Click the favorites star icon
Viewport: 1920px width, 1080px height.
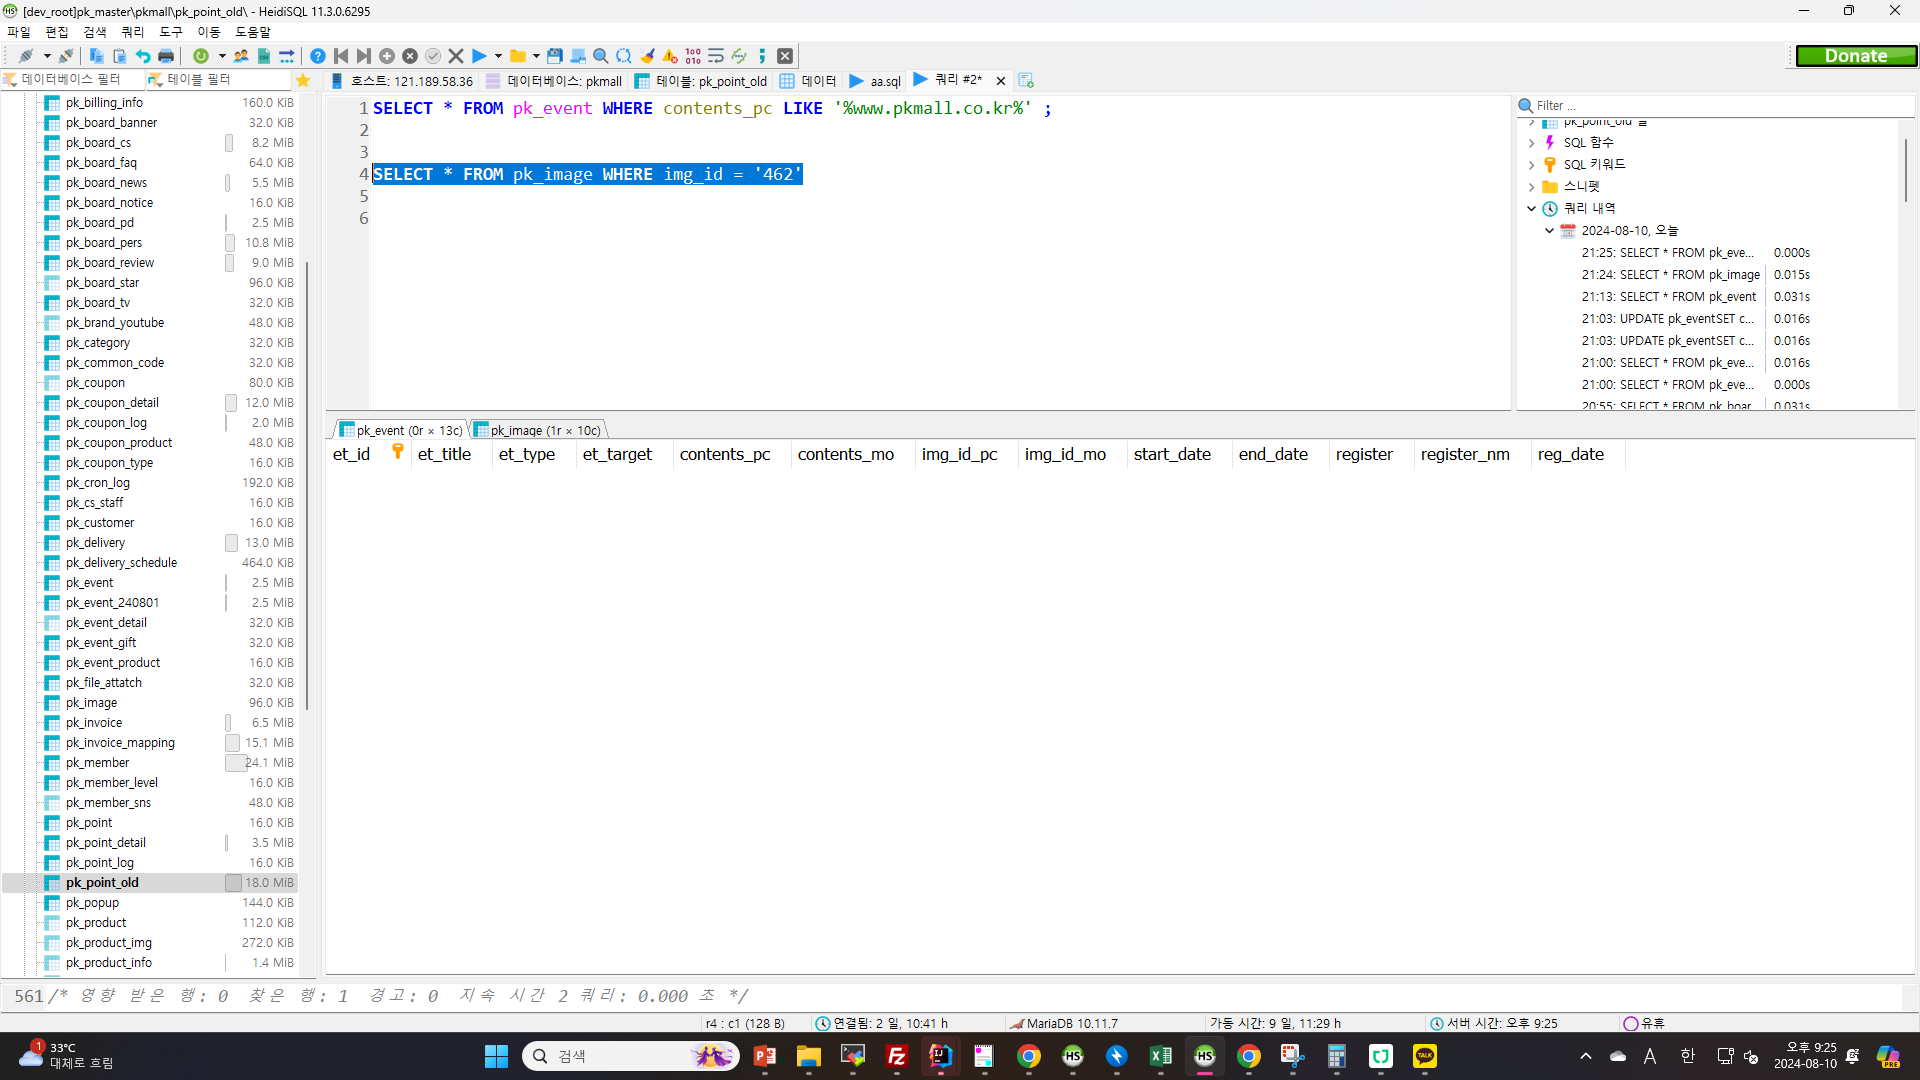(304, 80)
